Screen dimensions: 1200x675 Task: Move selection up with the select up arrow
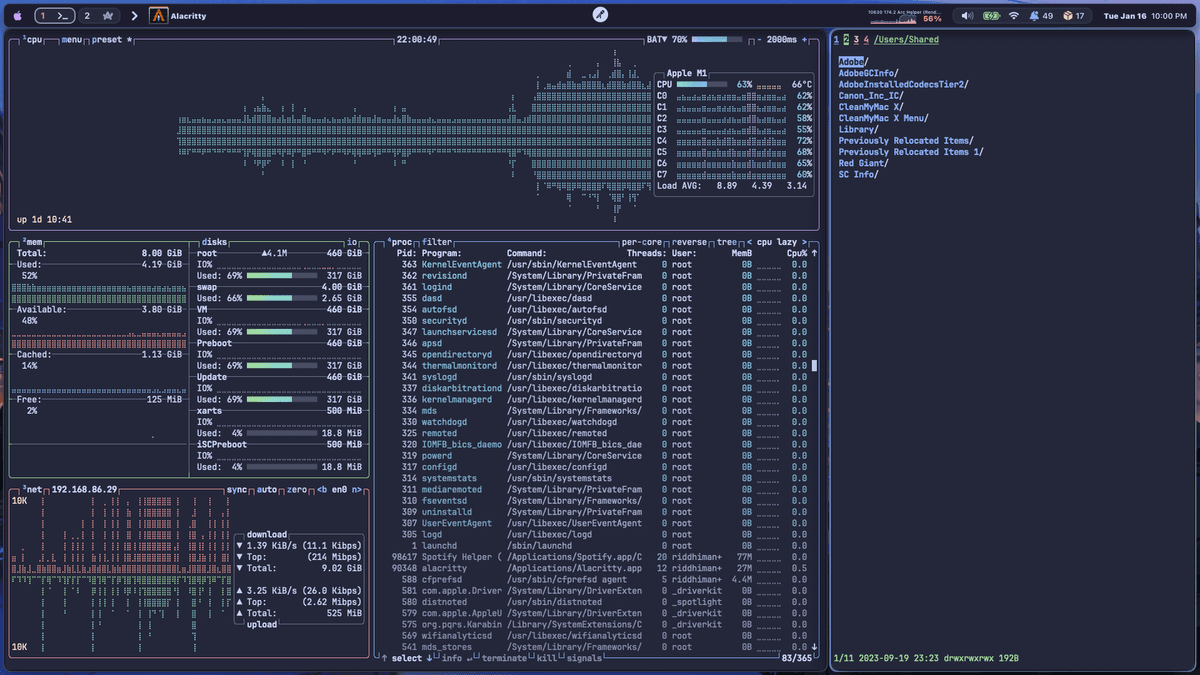click(384, 658)
